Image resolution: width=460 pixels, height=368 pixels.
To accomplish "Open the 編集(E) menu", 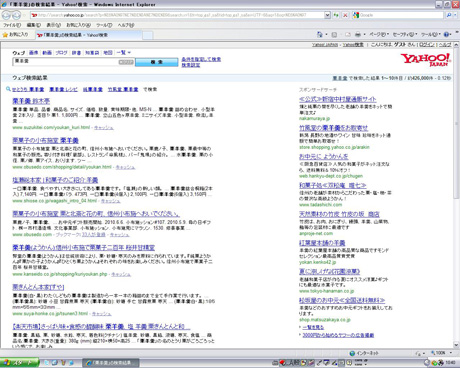I will pos(33,25).
